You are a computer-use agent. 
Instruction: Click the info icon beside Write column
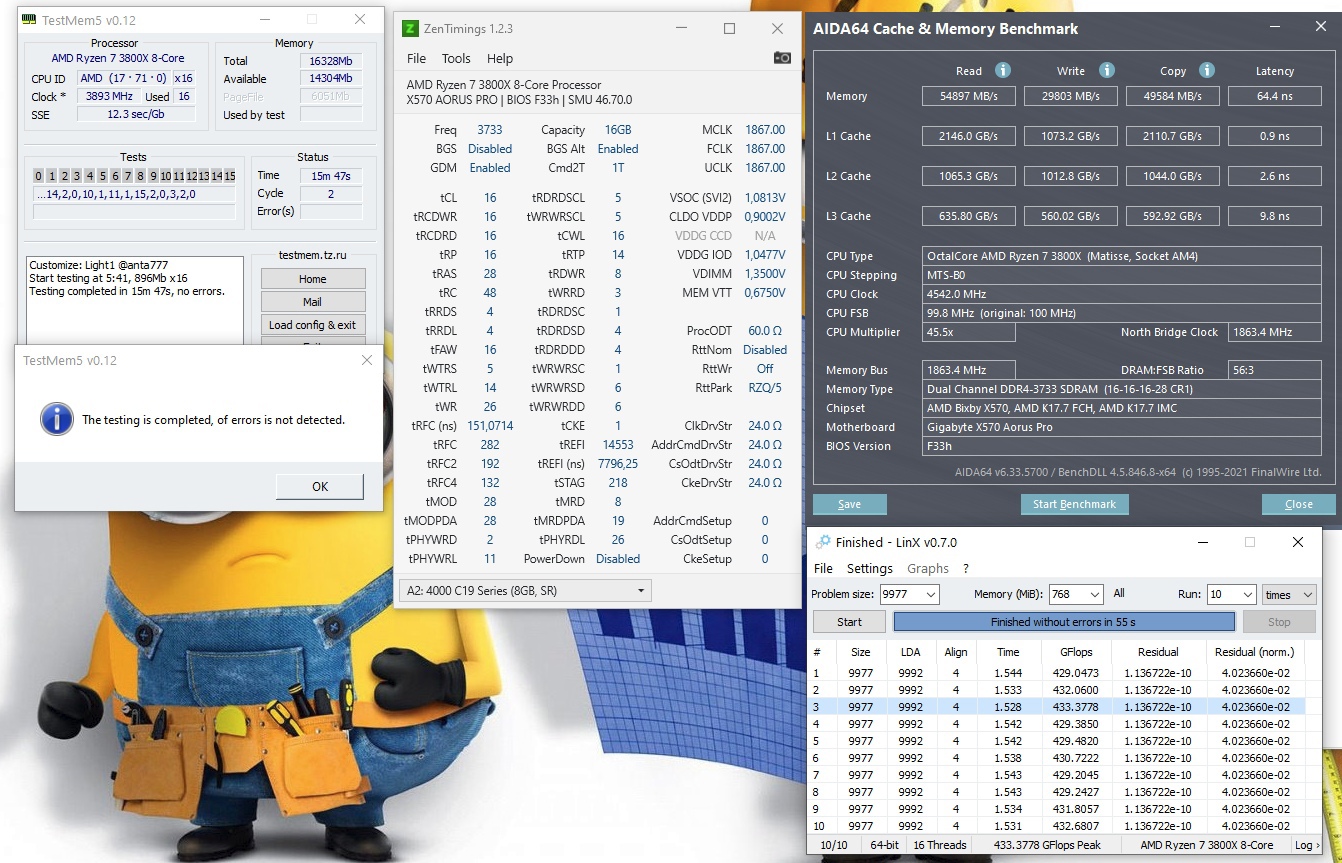pyautogui.click(x=1107, y=70)
